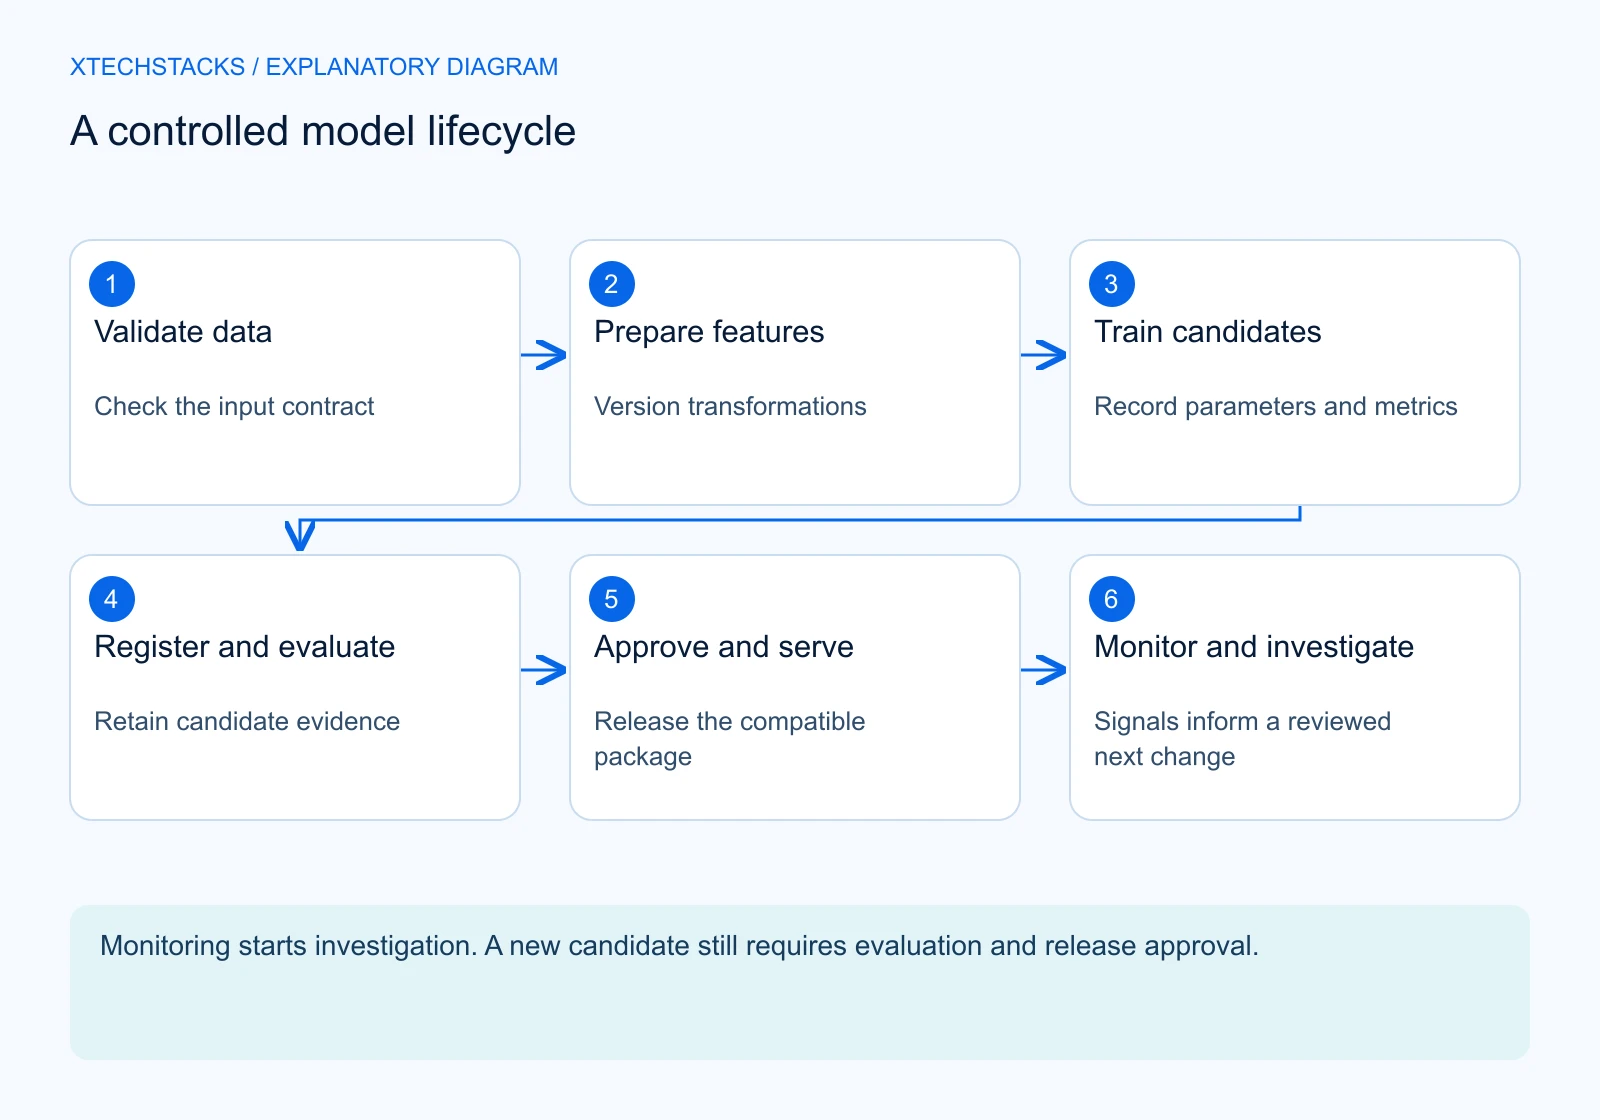Click 'Release the compatible package' text
The height and width of the screenshot is (1120, 1600).
tap(730, 739)
